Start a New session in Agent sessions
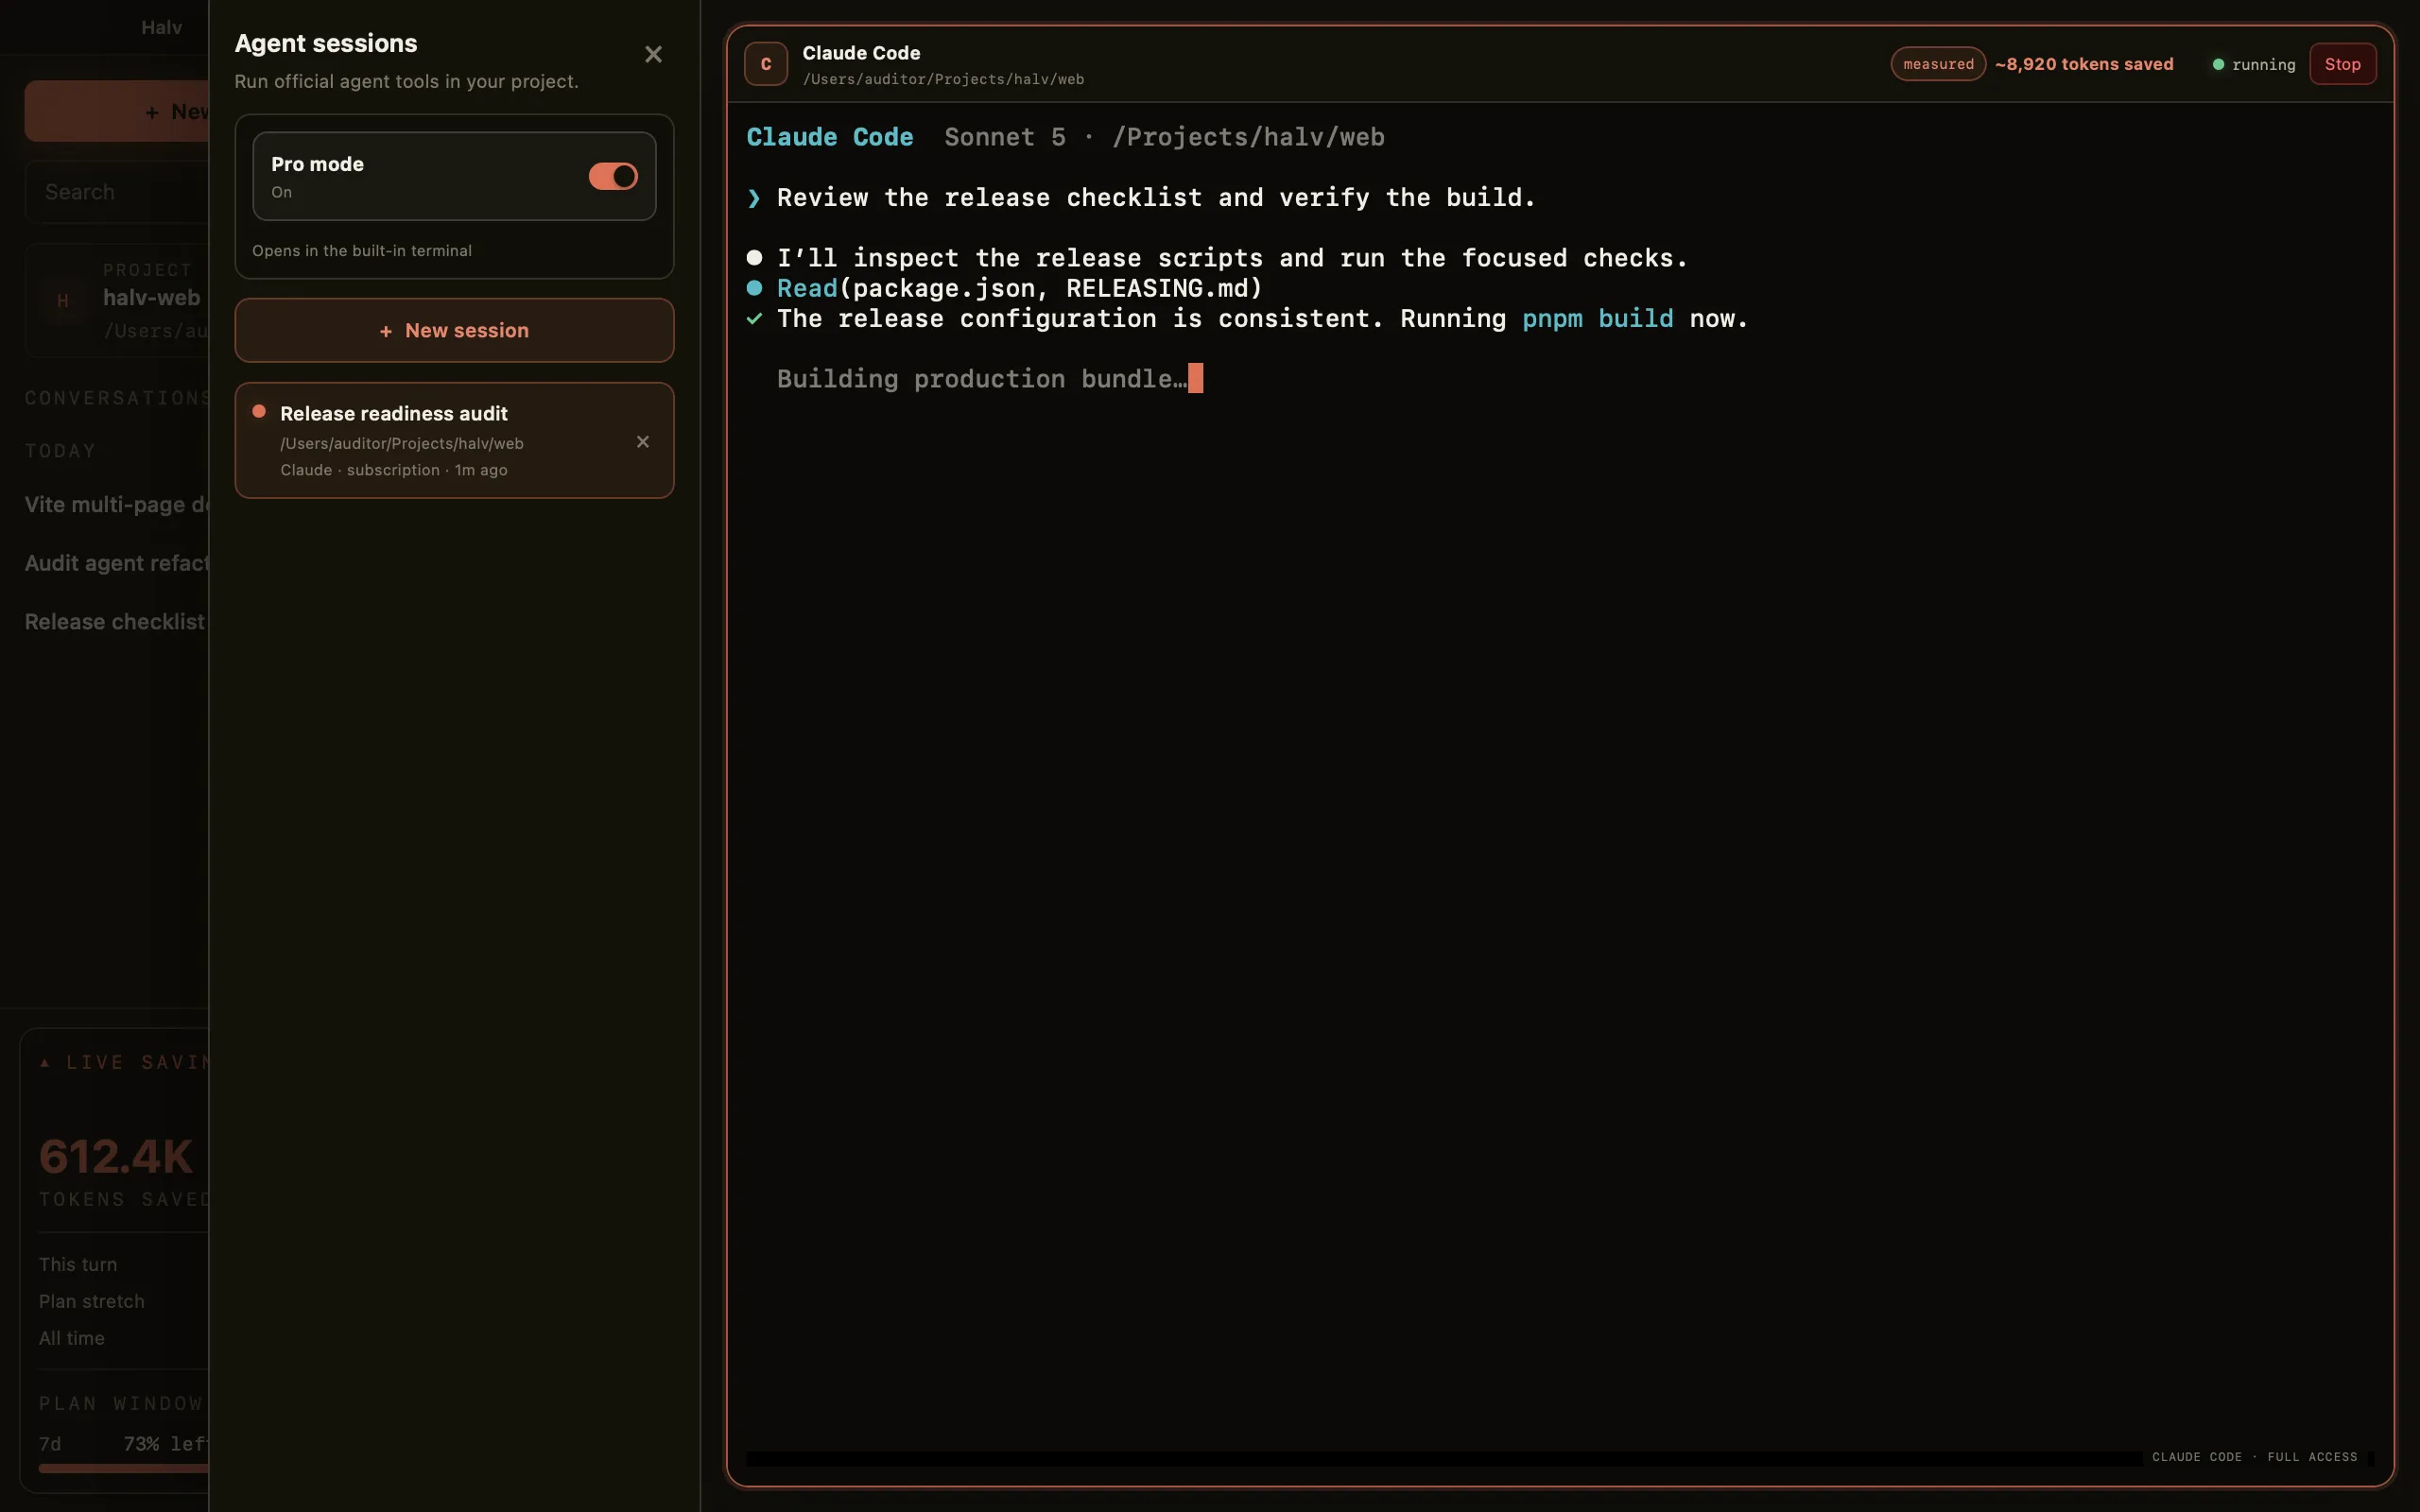 point(454,330)
